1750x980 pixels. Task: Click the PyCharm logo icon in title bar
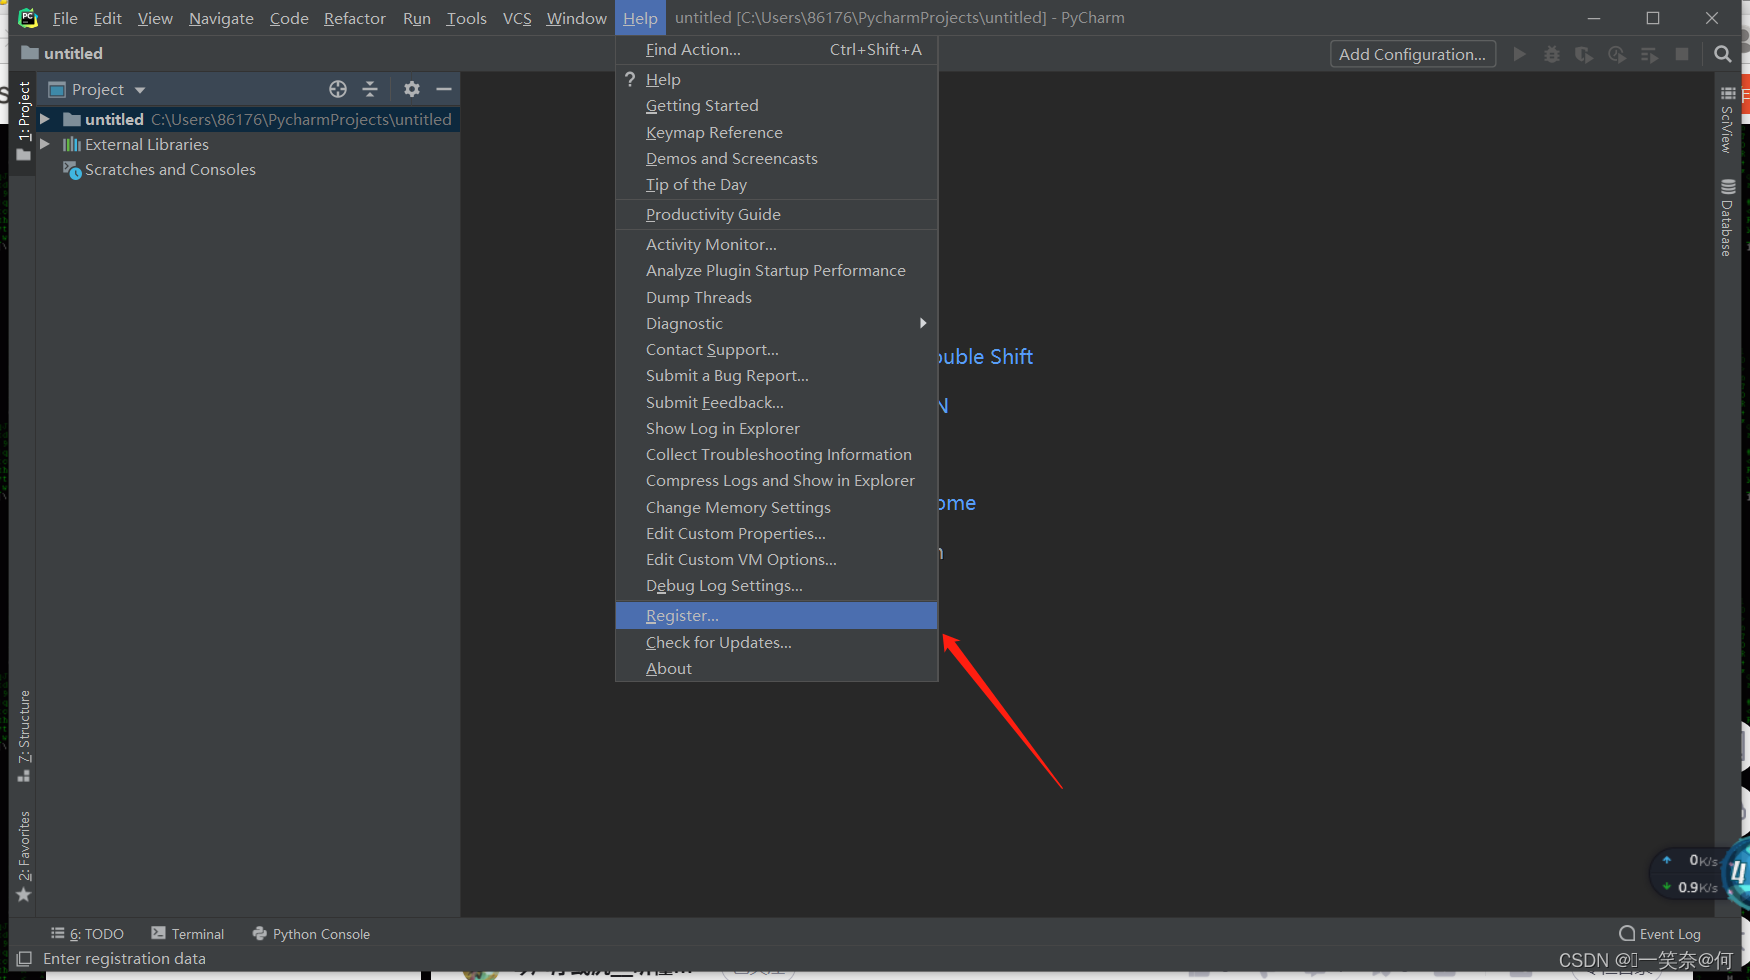point(28,18)
